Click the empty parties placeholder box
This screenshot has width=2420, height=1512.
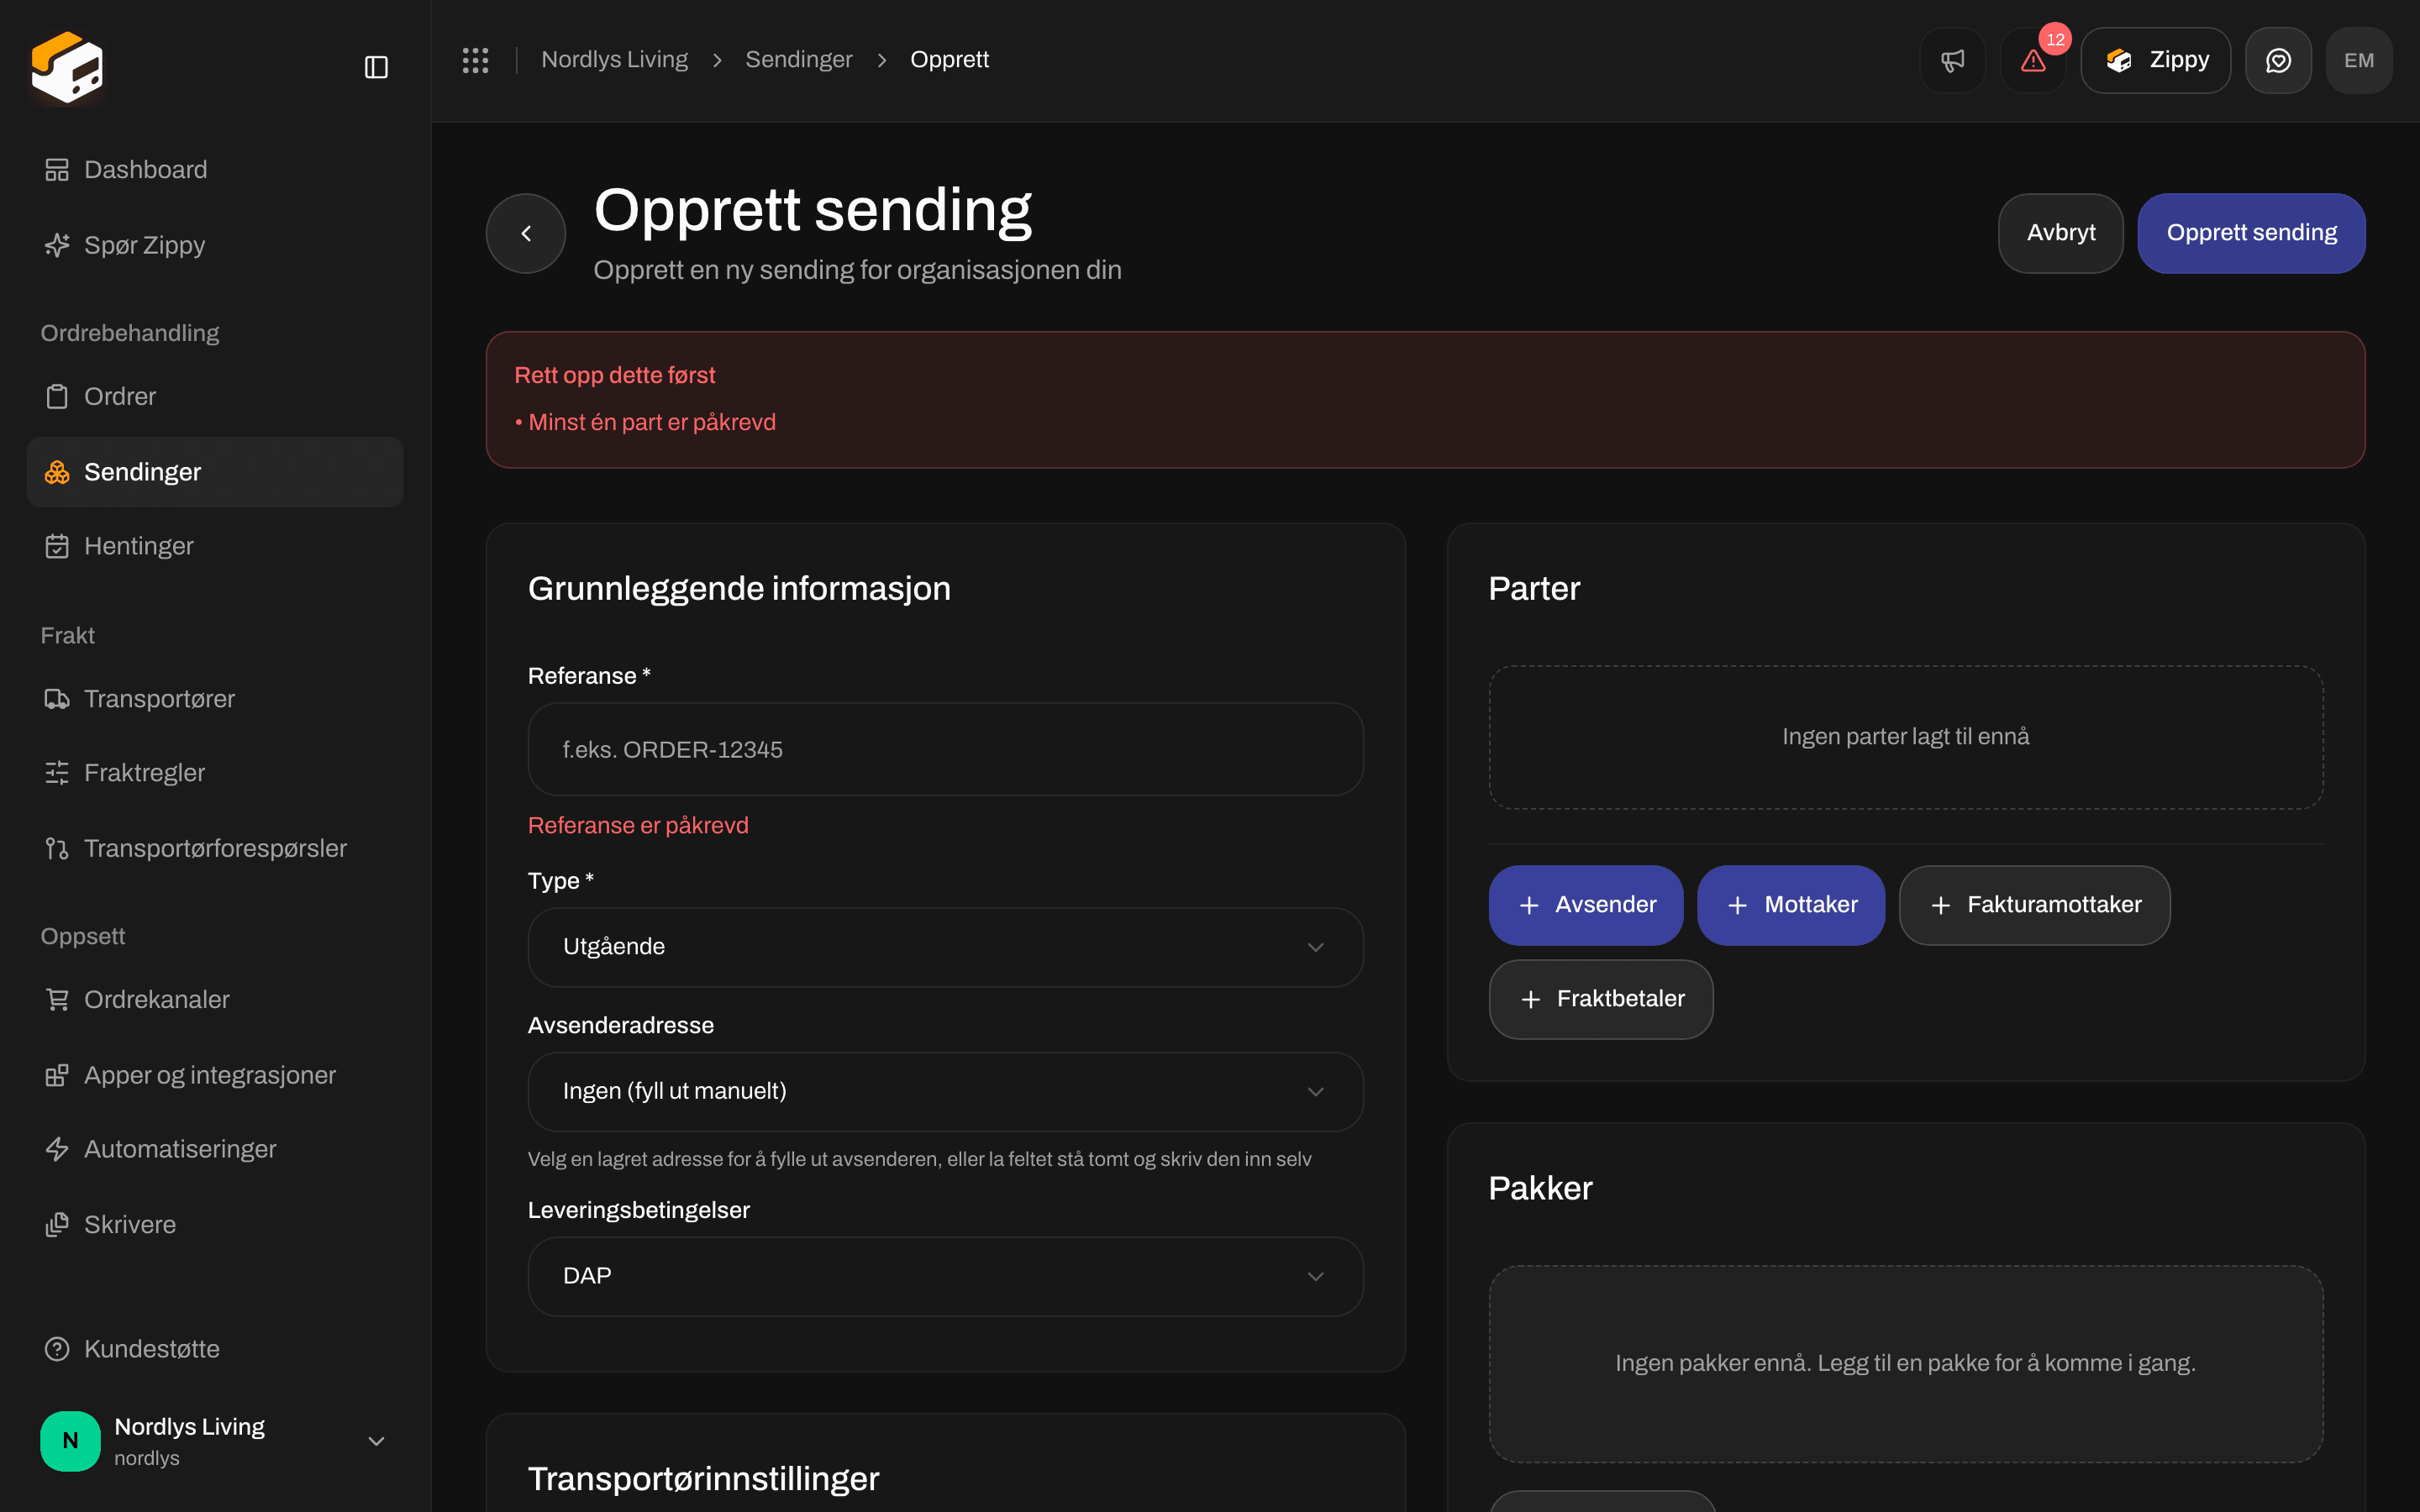[x=1905, y=737]
